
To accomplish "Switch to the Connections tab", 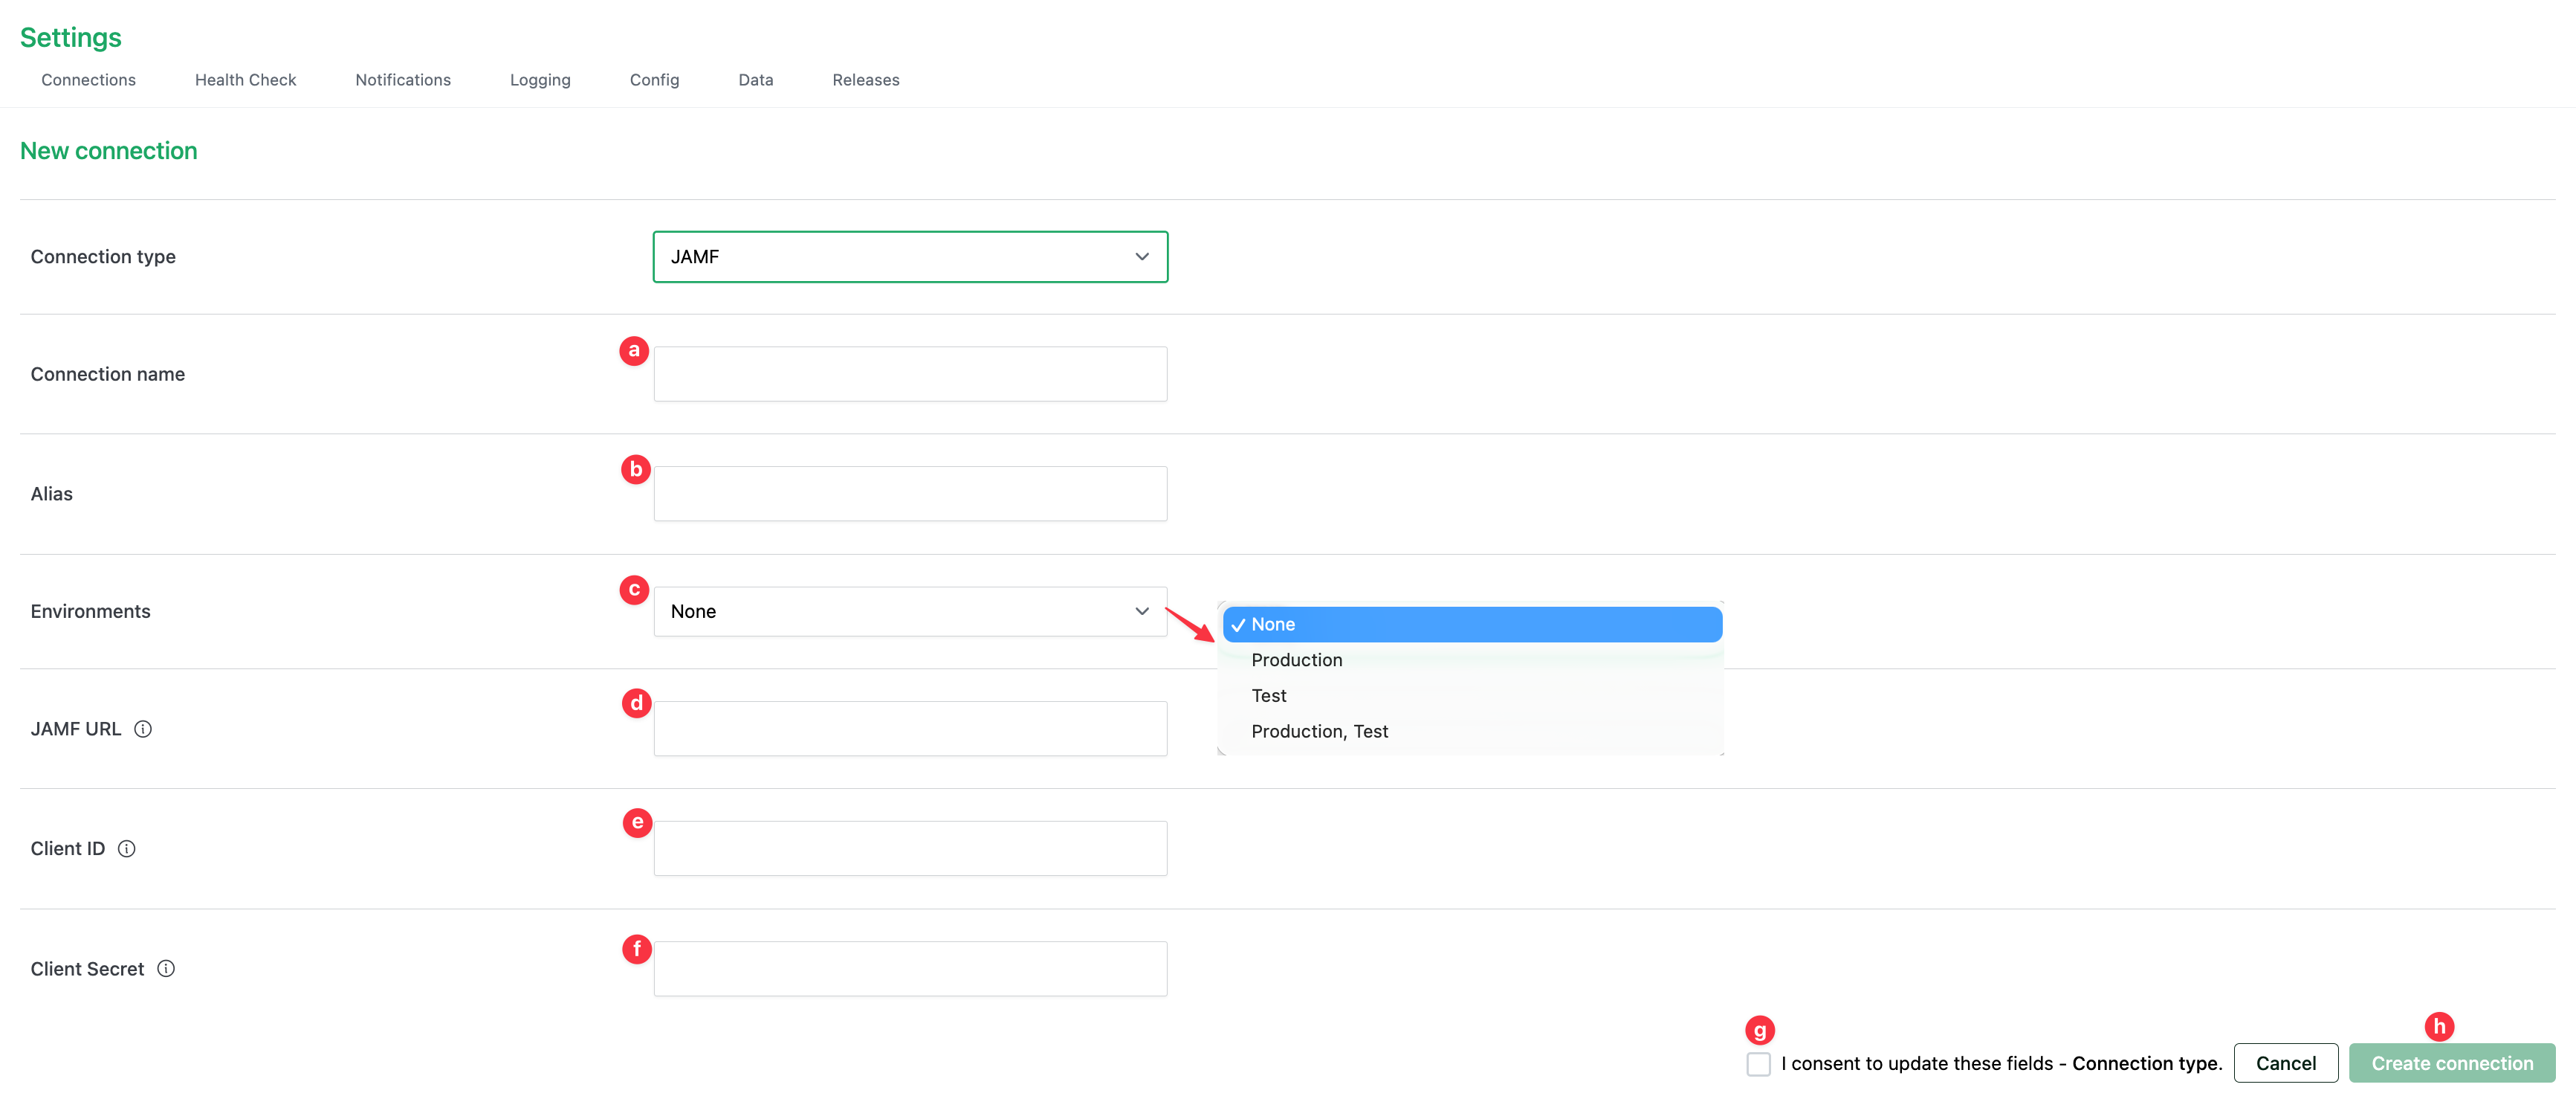I will 88,80.
